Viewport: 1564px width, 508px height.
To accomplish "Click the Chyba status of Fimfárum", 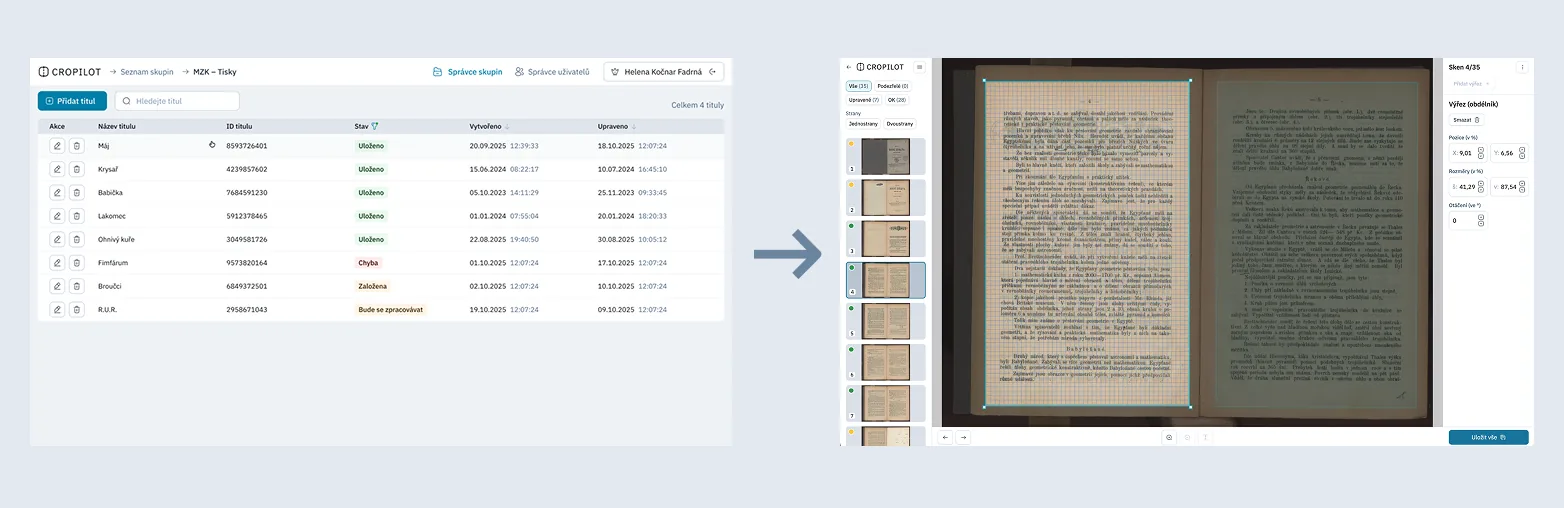I will click(x=369, y=263).
